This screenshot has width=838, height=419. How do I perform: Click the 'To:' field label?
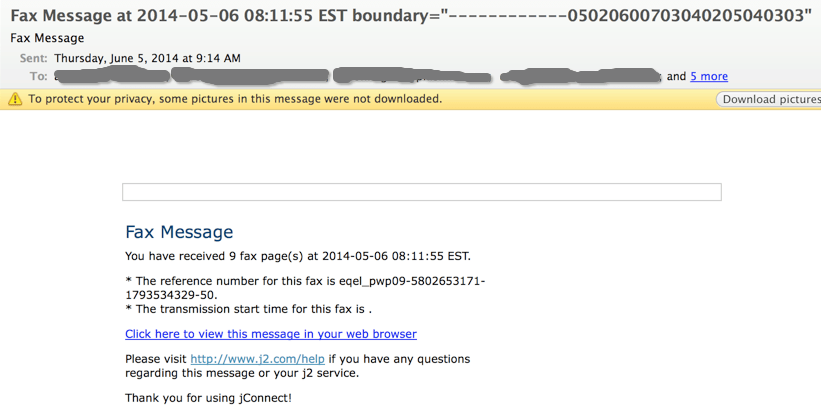click(x=39, y=76)
